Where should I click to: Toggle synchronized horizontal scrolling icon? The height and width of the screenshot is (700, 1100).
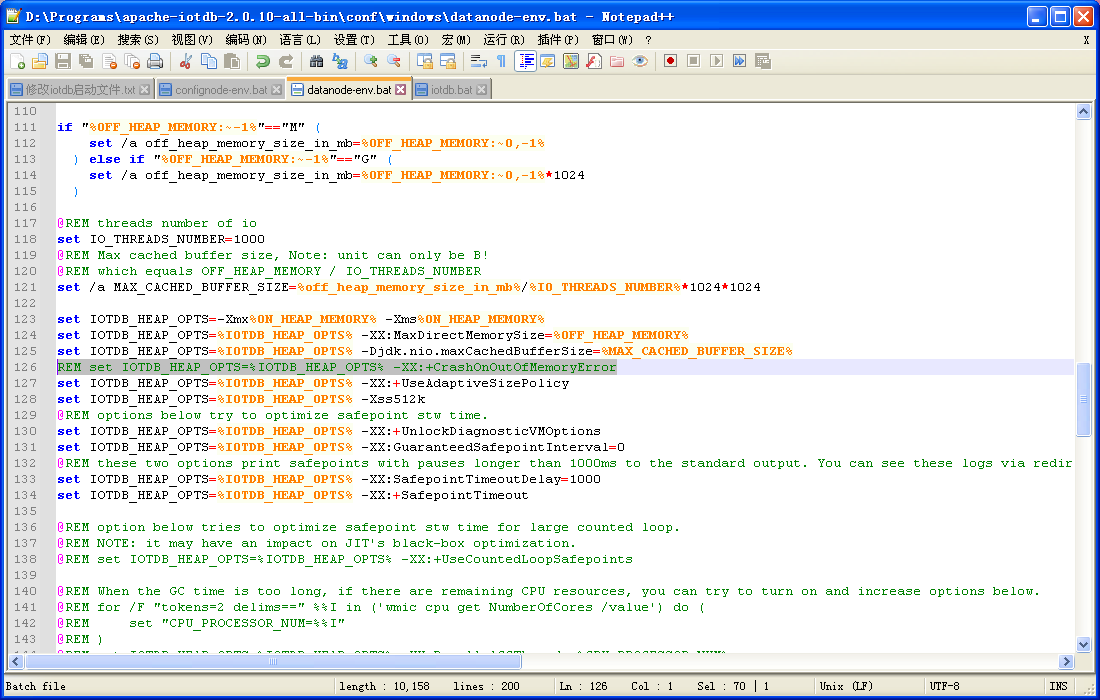coord(448,62)
